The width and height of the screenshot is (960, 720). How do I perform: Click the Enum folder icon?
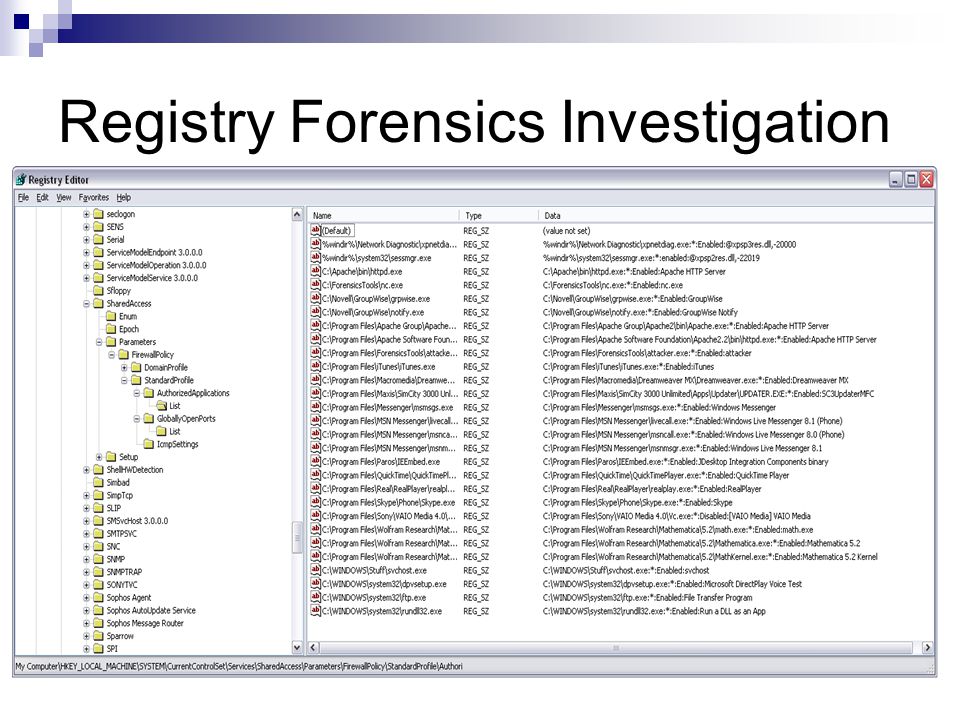(x=111, y=317)
